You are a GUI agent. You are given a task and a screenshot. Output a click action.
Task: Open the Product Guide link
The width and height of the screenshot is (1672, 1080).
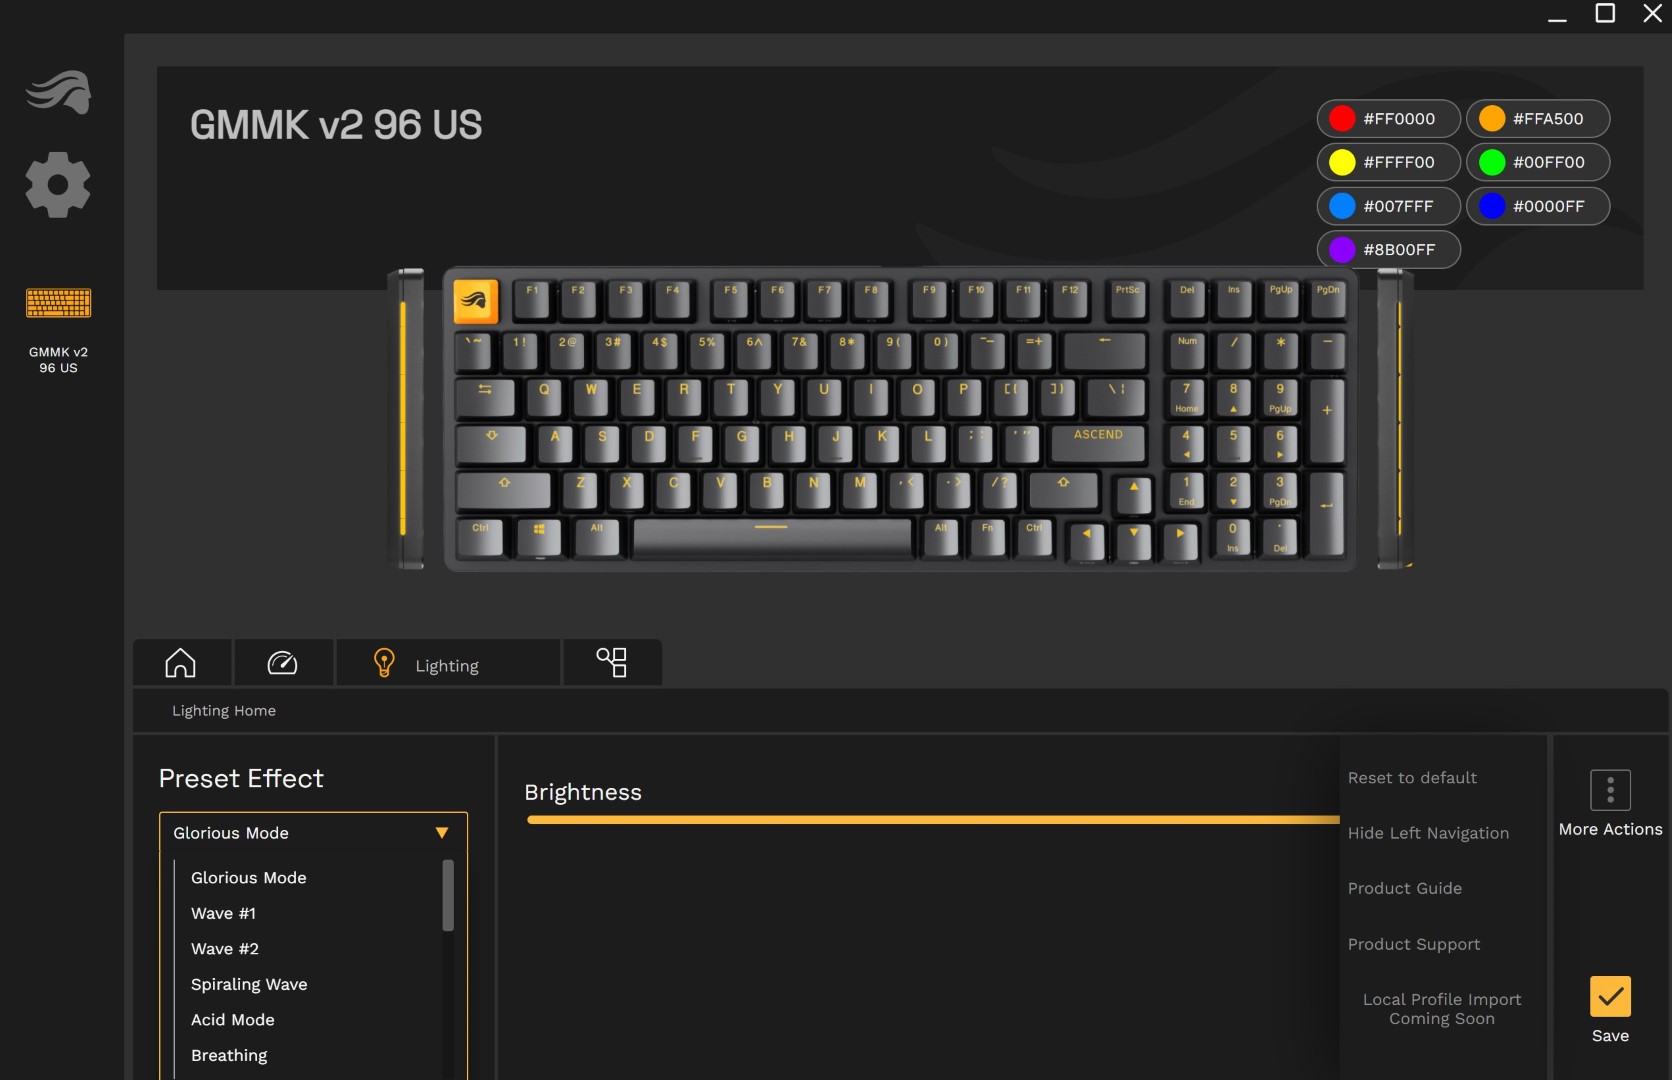pos(1405,888)
